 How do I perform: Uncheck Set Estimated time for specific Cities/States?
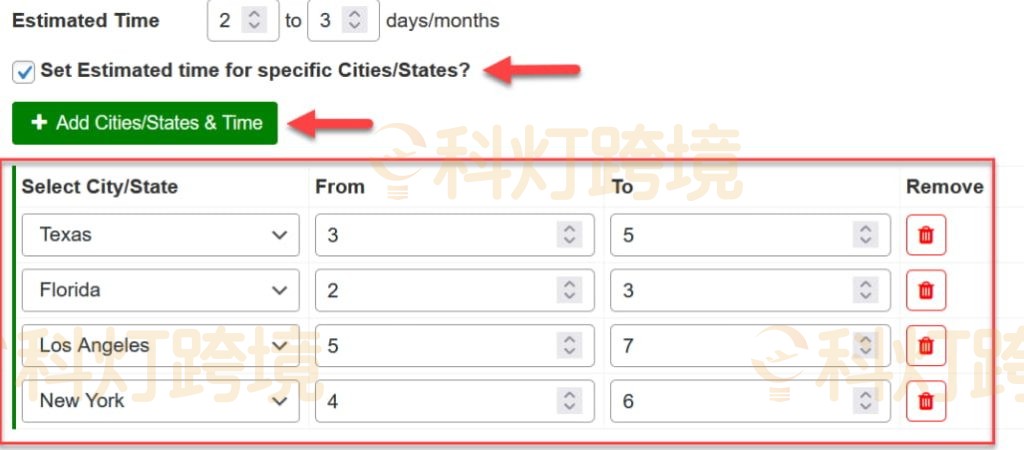point(24,72)
